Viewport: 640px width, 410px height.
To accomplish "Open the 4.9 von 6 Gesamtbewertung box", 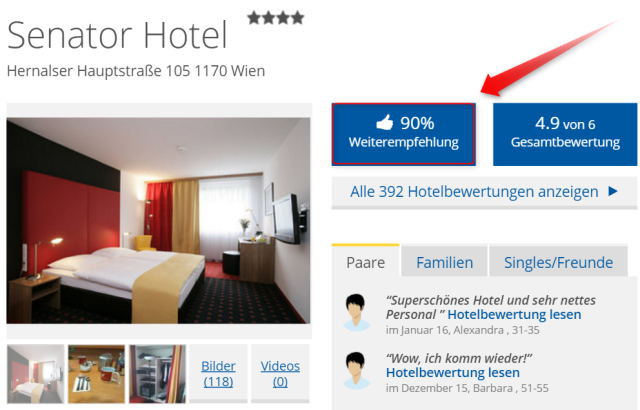I will pos(565,134).
